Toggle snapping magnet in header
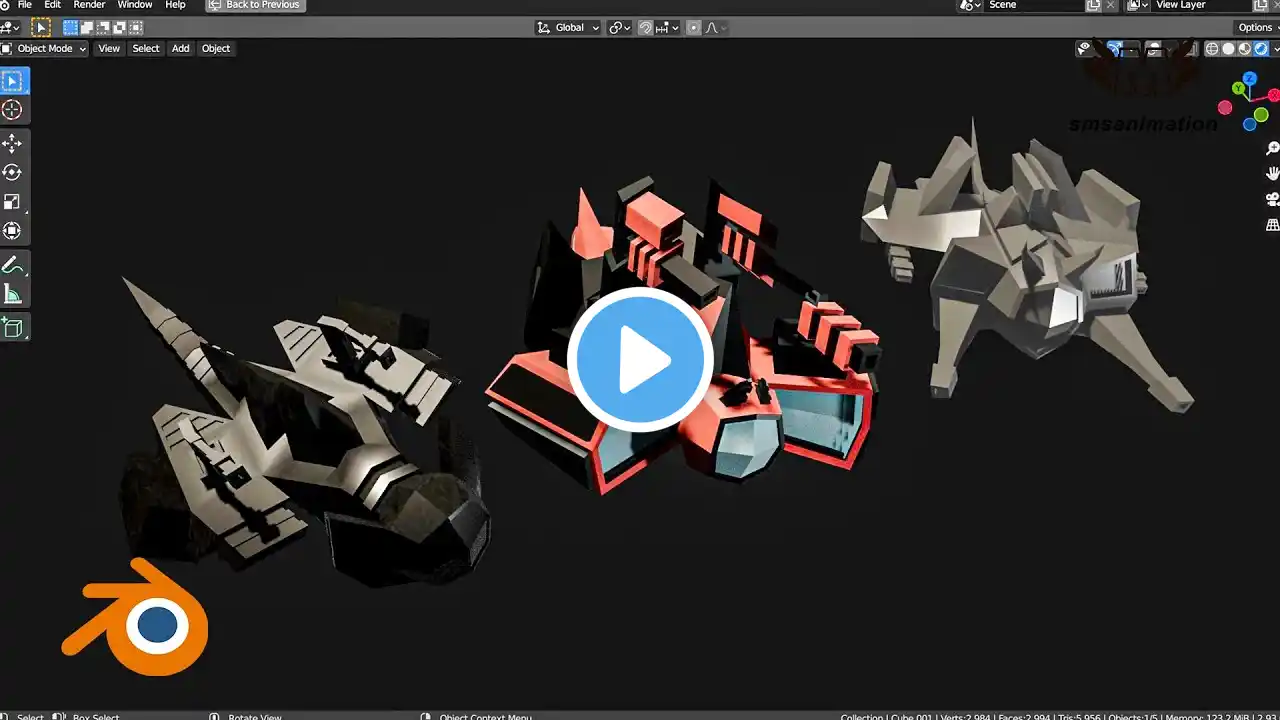The height and width of the screenshot is (720, 1280). point(646,28)
